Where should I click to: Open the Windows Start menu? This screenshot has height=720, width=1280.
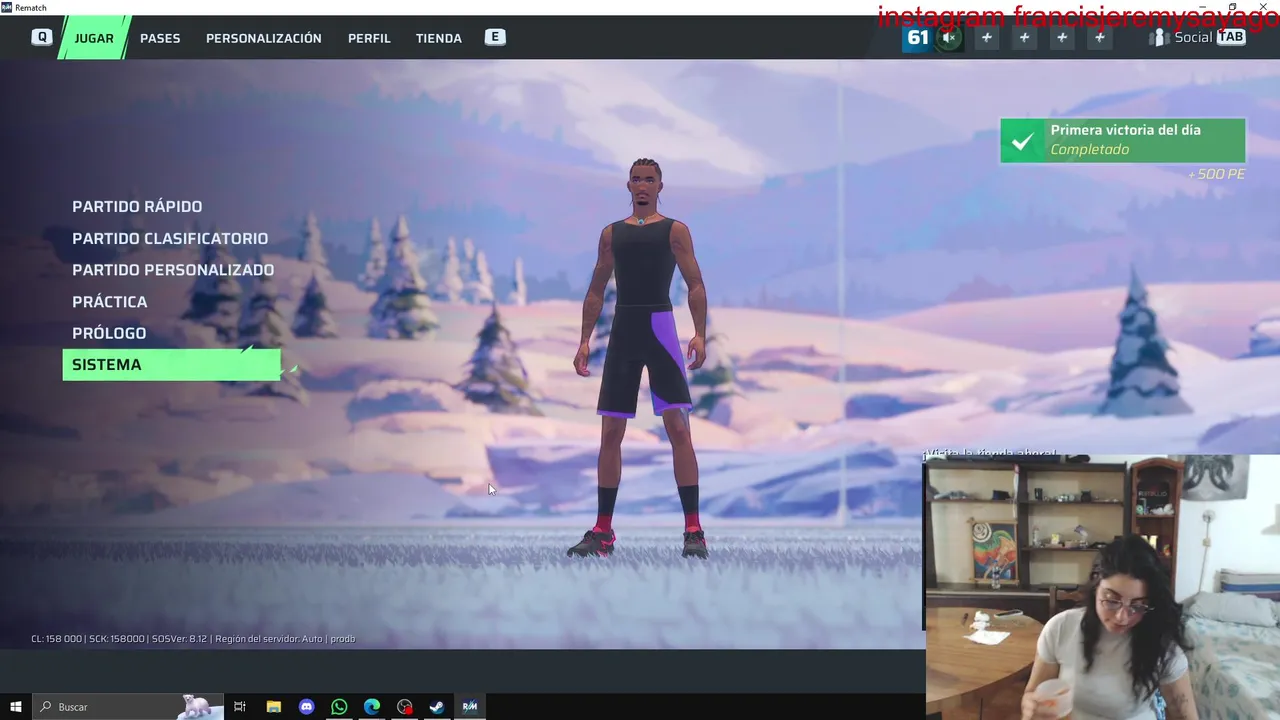(x=15, y=707)
